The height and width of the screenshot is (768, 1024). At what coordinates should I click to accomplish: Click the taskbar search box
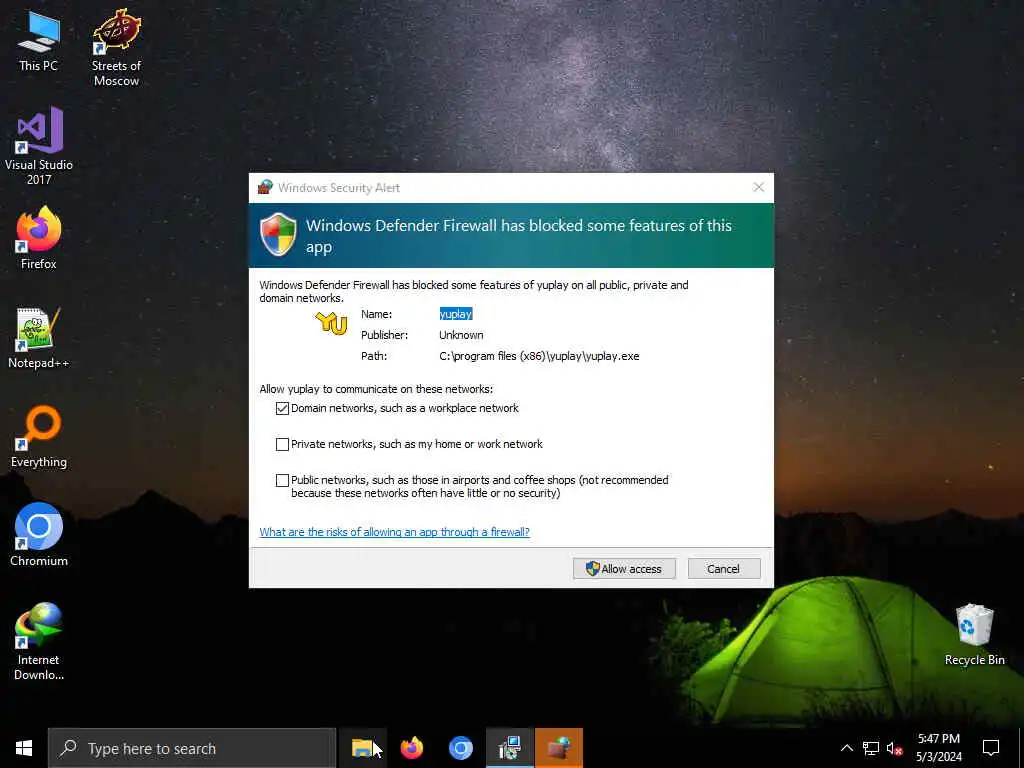coord(192,748)
